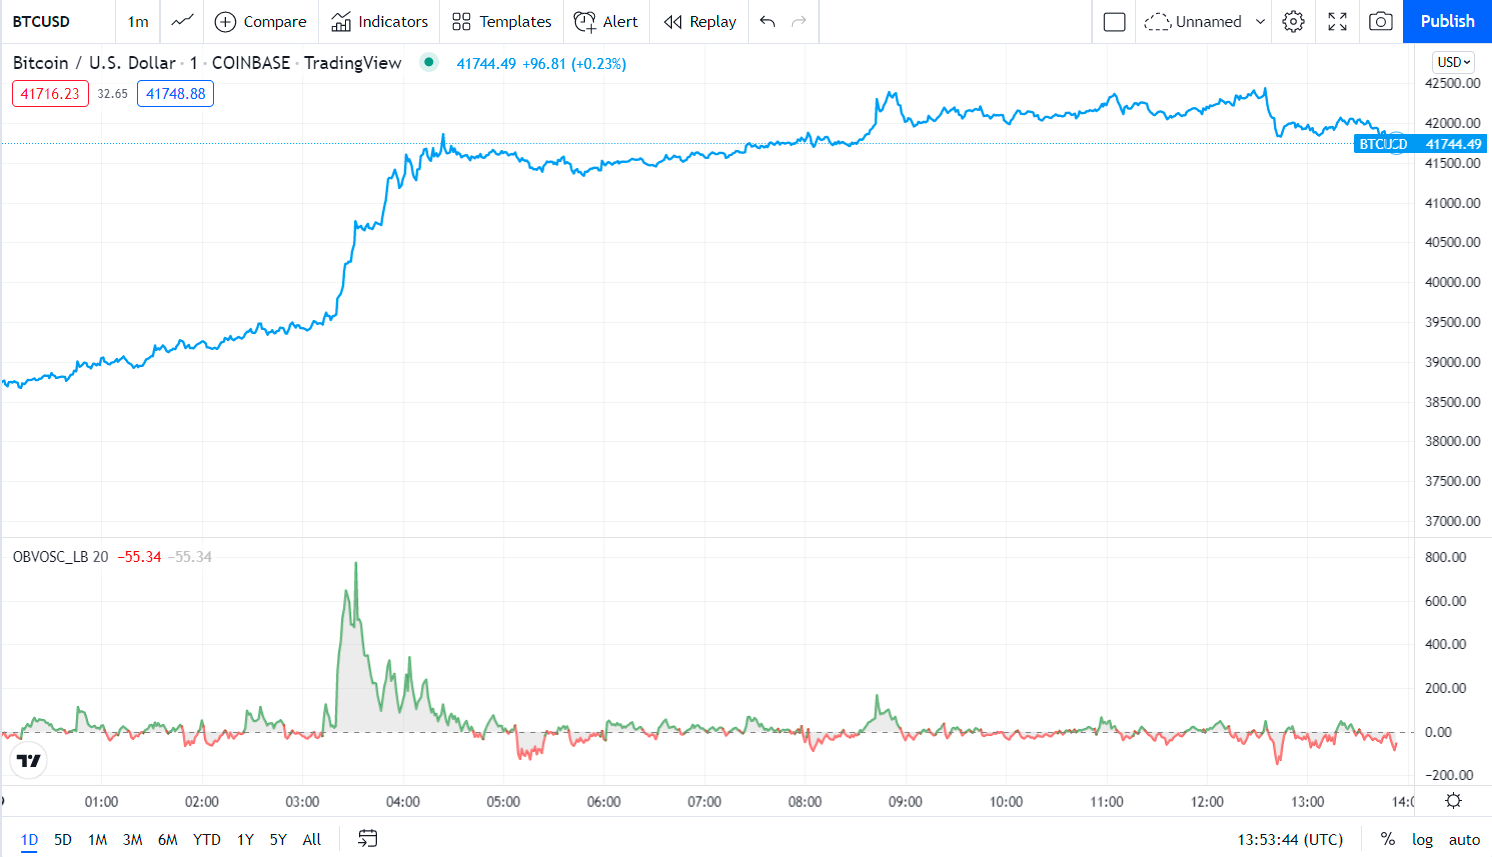Open the Unnamed layout cloud save
This screenshot has width=1492, height=857.
(1194, 22)
